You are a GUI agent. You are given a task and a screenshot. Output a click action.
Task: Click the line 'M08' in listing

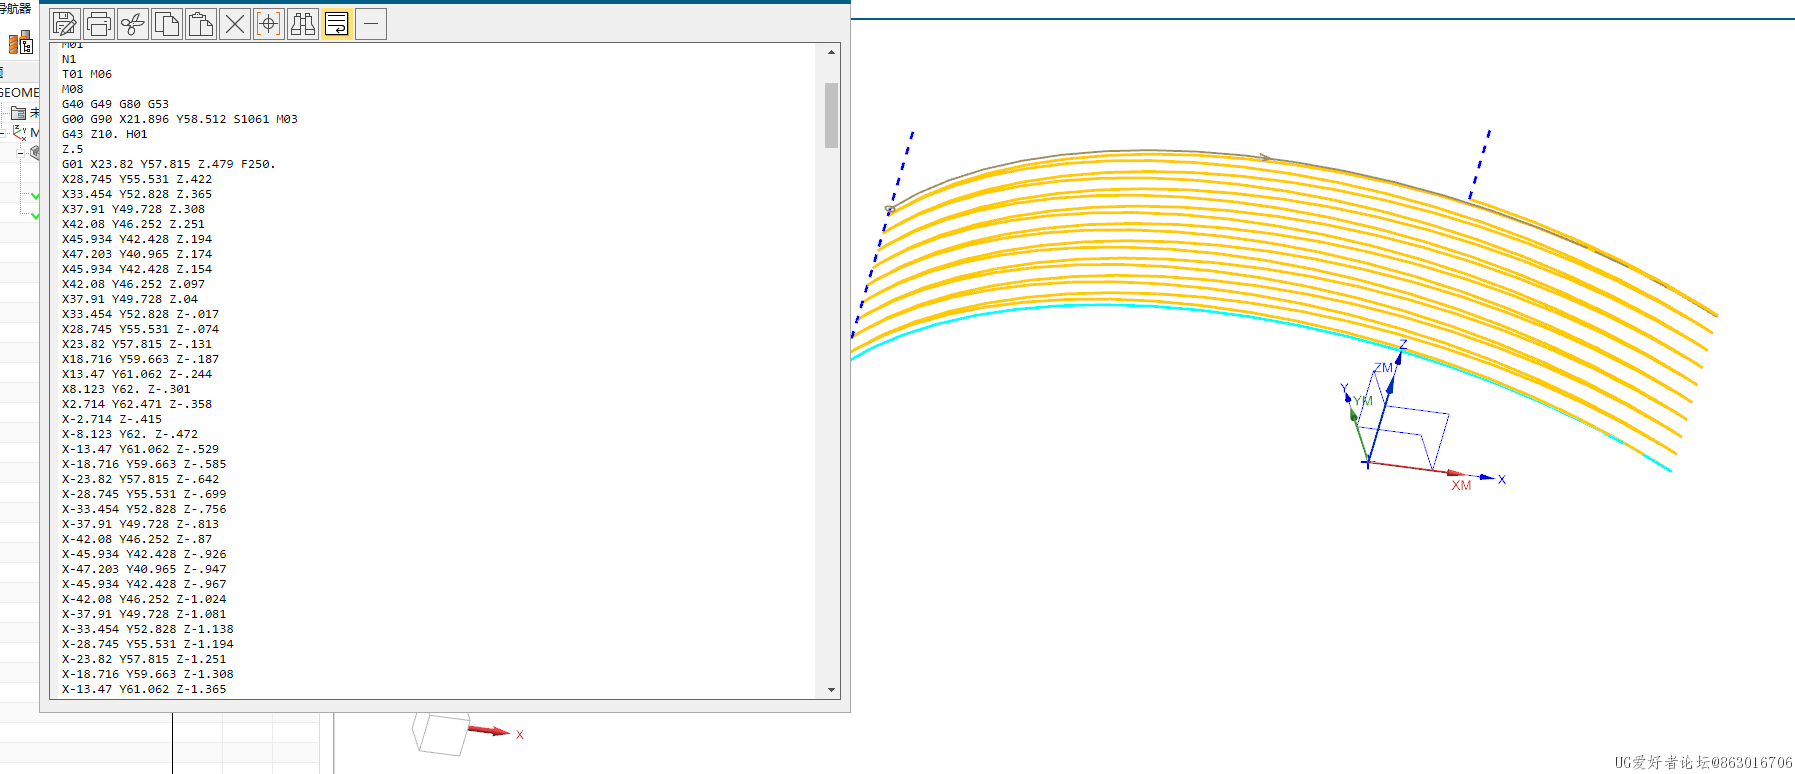[x=73, y=89]
